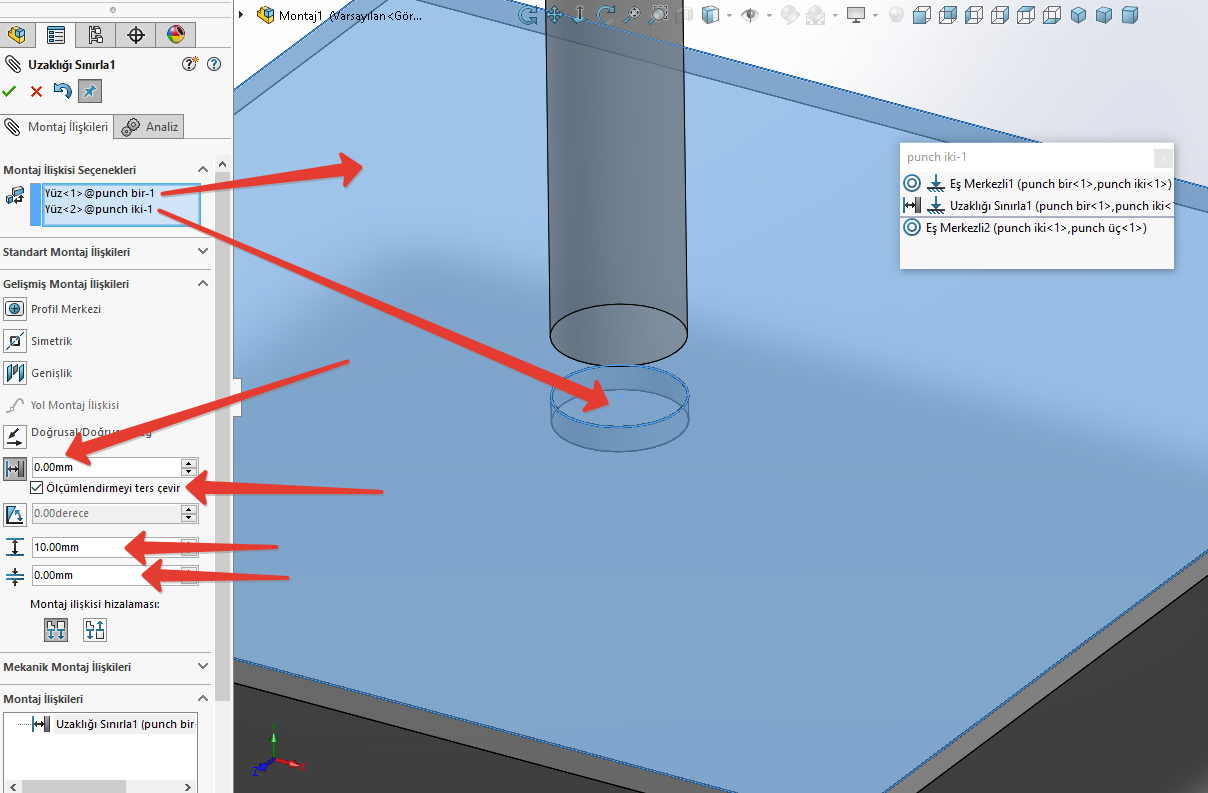Viewport: 1208px width, 793px height.
Task: Select the Yol Montaj İlişkisi icon
Action: [x=14, y=404]
